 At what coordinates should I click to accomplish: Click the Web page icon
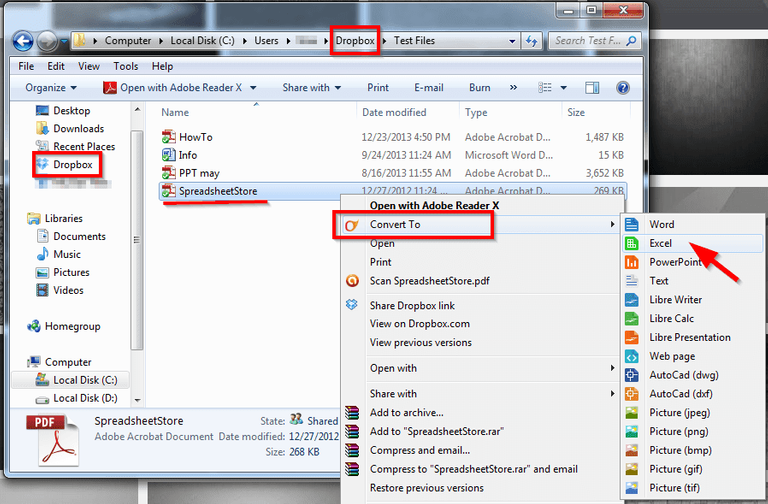[x=632, y=356]
